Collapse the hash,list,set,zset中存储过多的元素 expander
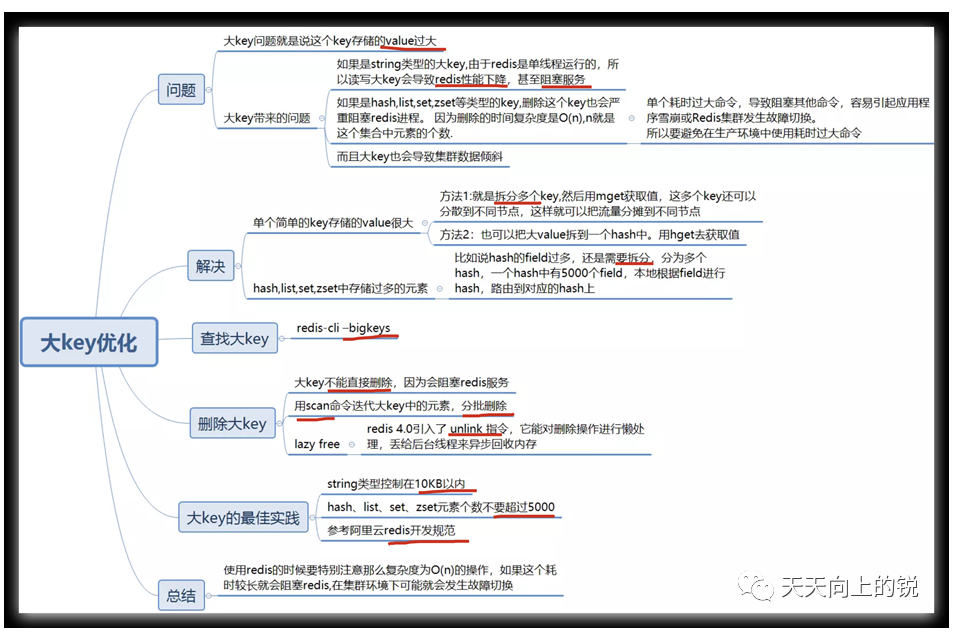Image resolution: width=955 pixels, height=633 pixels. point(439,289)
